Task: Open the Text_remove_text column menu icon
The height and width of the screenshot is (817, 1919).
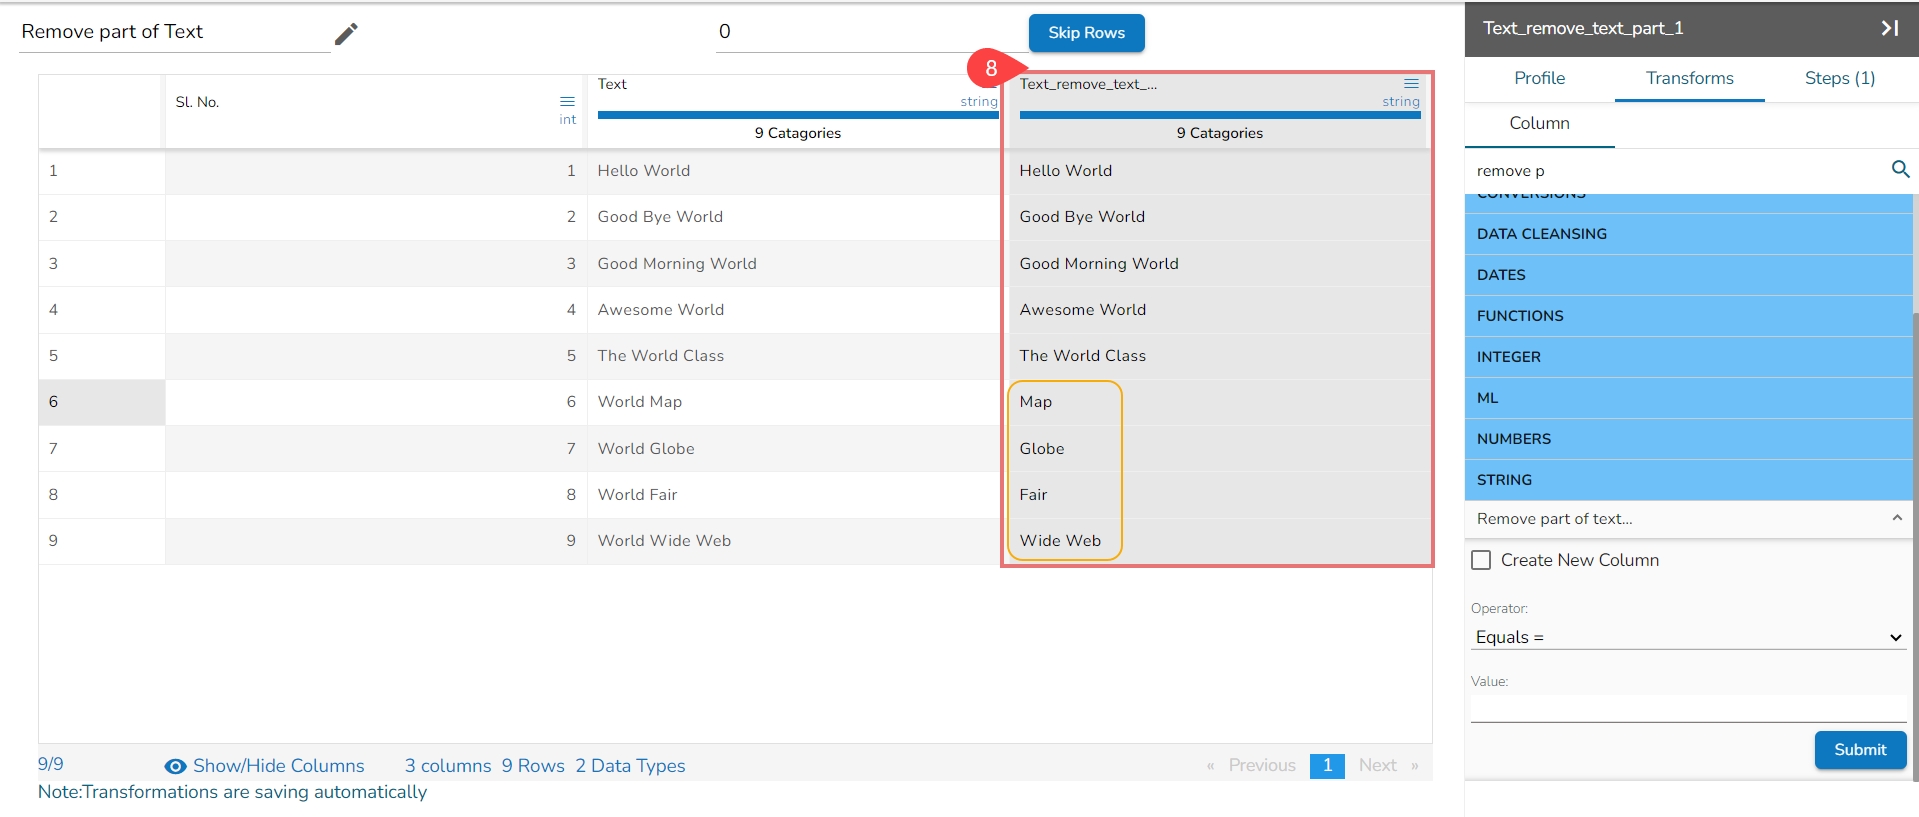Action: (1411, 83)
